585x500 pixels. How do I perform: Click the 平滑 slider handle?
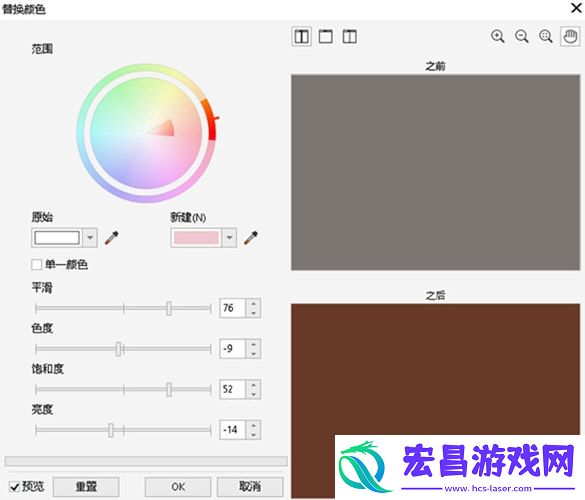click(169, 308)
